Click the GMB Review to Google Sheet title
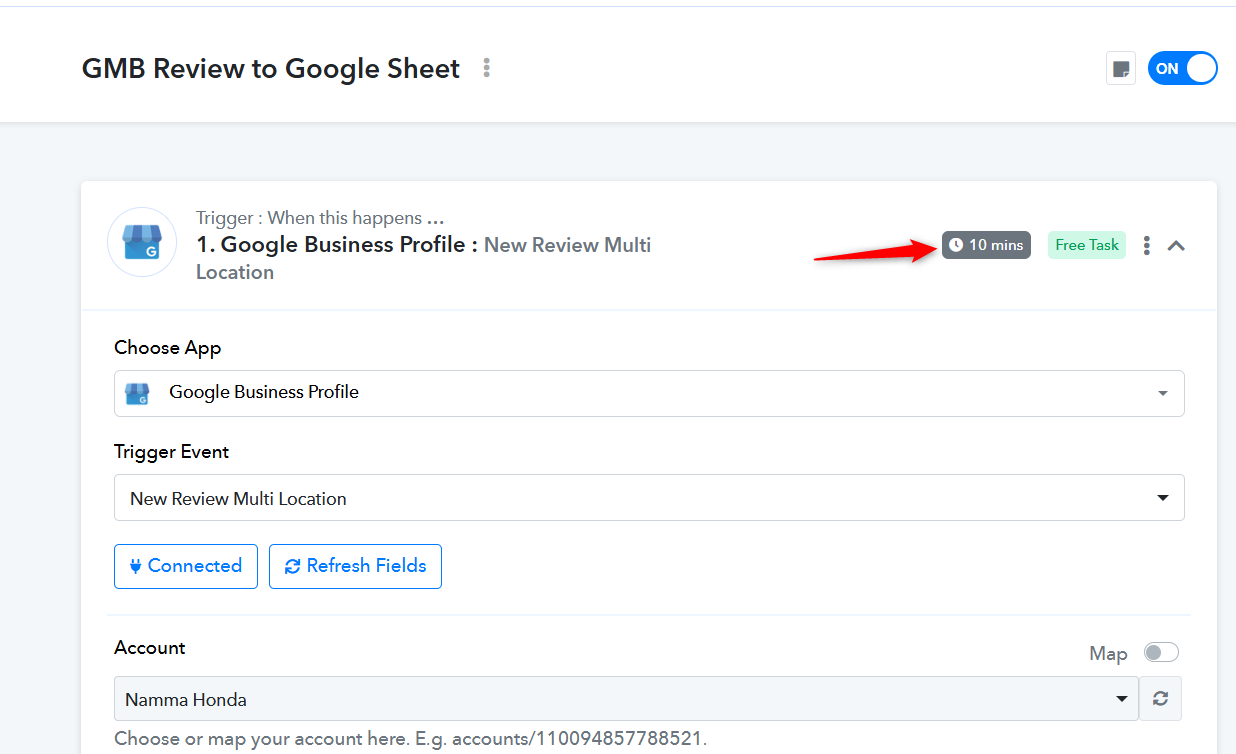 tap(271, 68)
